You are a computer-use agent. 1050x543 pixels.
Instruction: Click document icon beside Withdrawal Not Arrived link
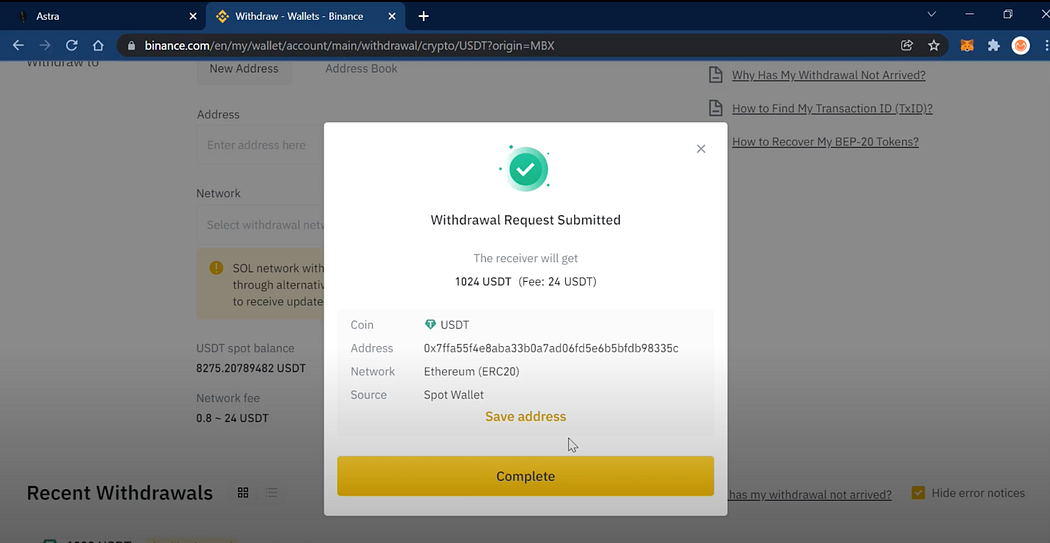(716, 74)
